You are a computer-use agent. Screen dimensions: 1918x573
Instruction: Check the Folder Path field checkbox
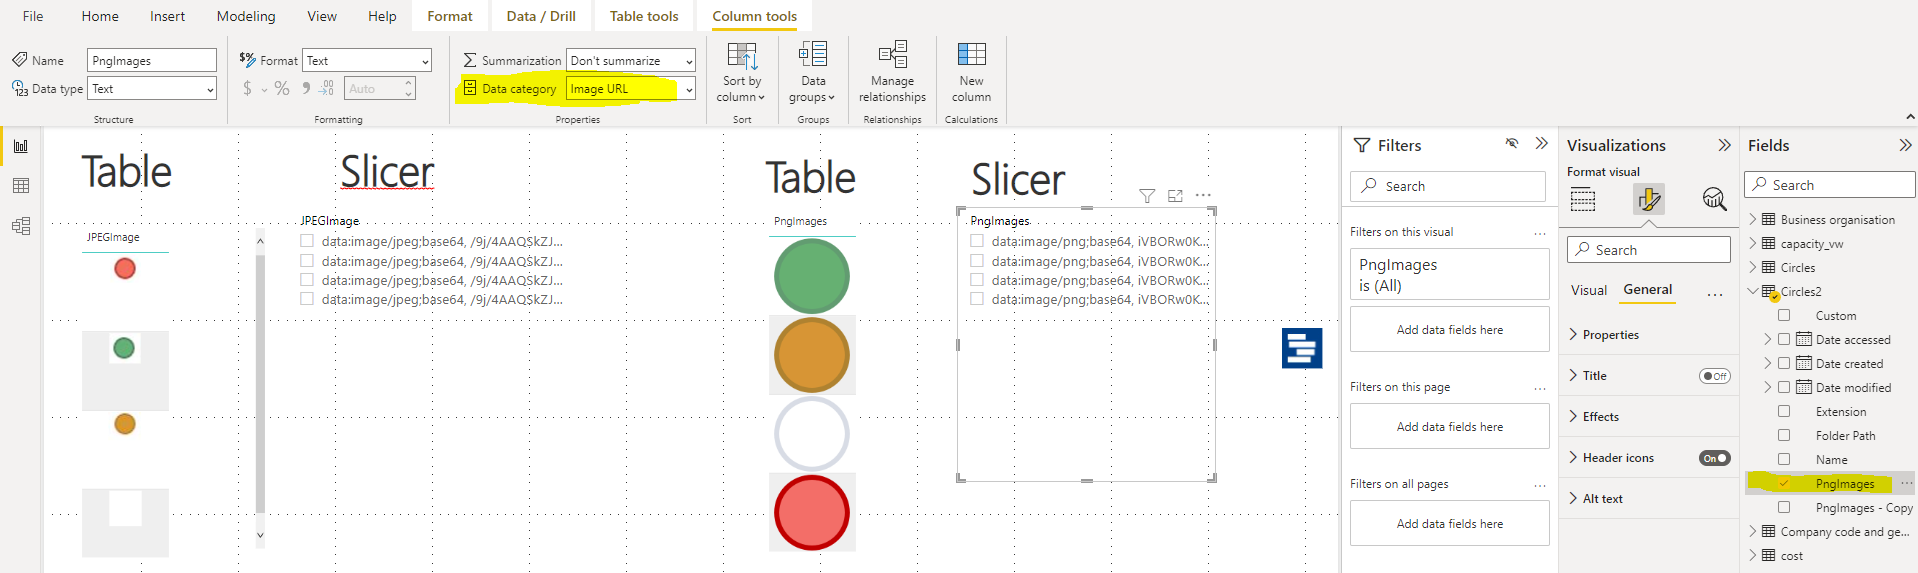(x=1784, y=435)
